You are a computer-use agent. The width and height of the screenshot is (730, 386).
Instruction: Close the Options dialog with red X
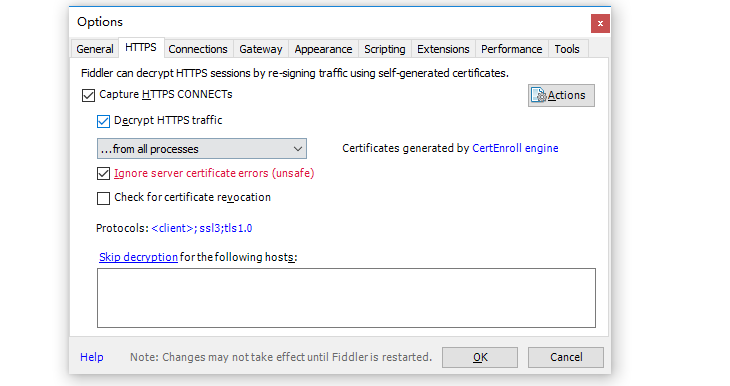600,23
